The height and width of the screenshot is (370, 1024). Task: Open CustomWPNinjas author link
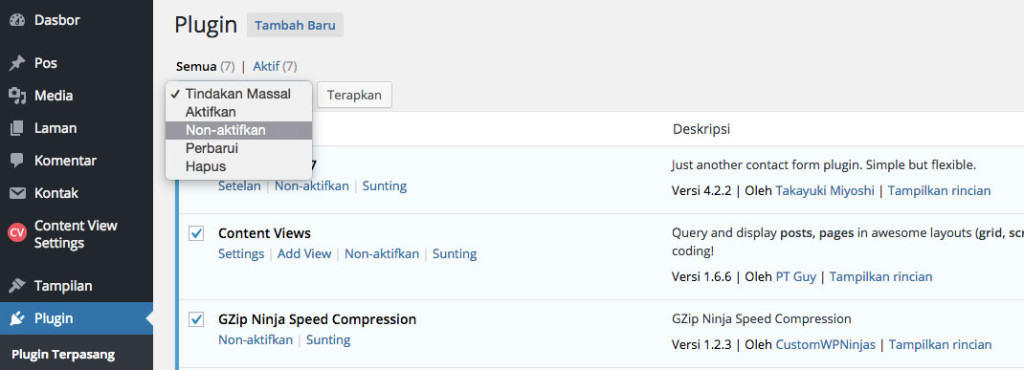825,345
